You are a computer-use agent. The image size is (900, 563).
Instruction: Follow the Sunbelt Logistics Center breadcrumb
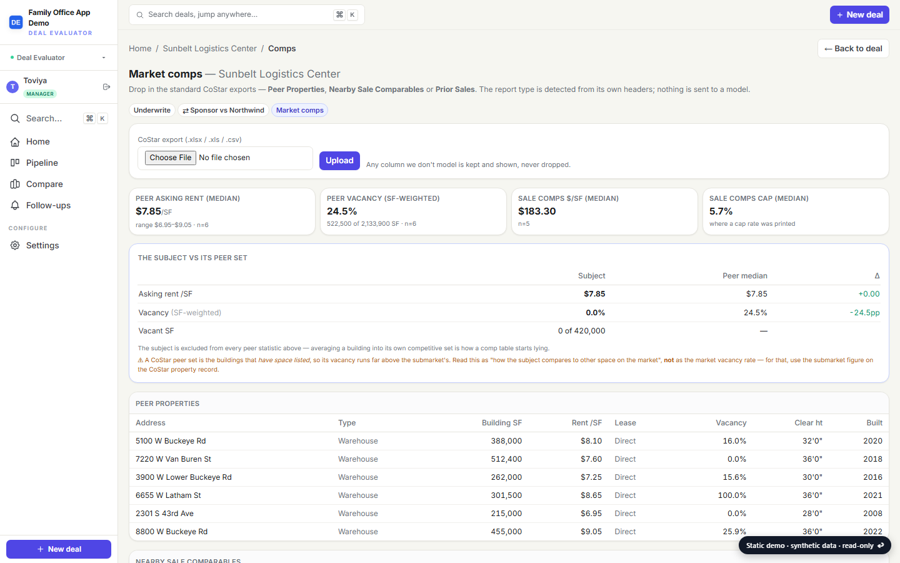(x=210, y=49)
